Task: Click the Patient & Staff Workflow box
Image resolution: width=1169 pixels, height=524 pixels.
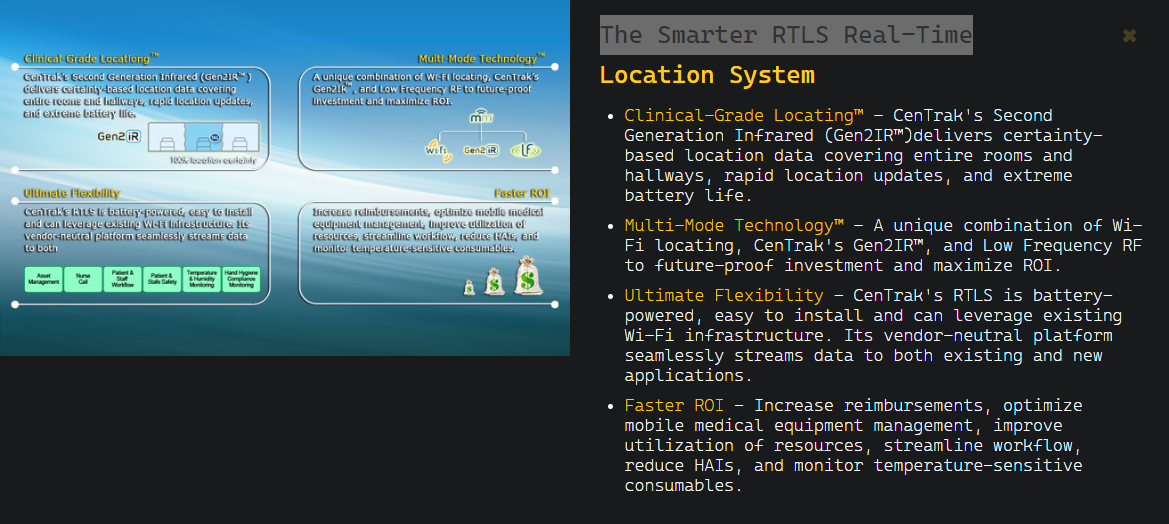Action: (x=122, y=280)
